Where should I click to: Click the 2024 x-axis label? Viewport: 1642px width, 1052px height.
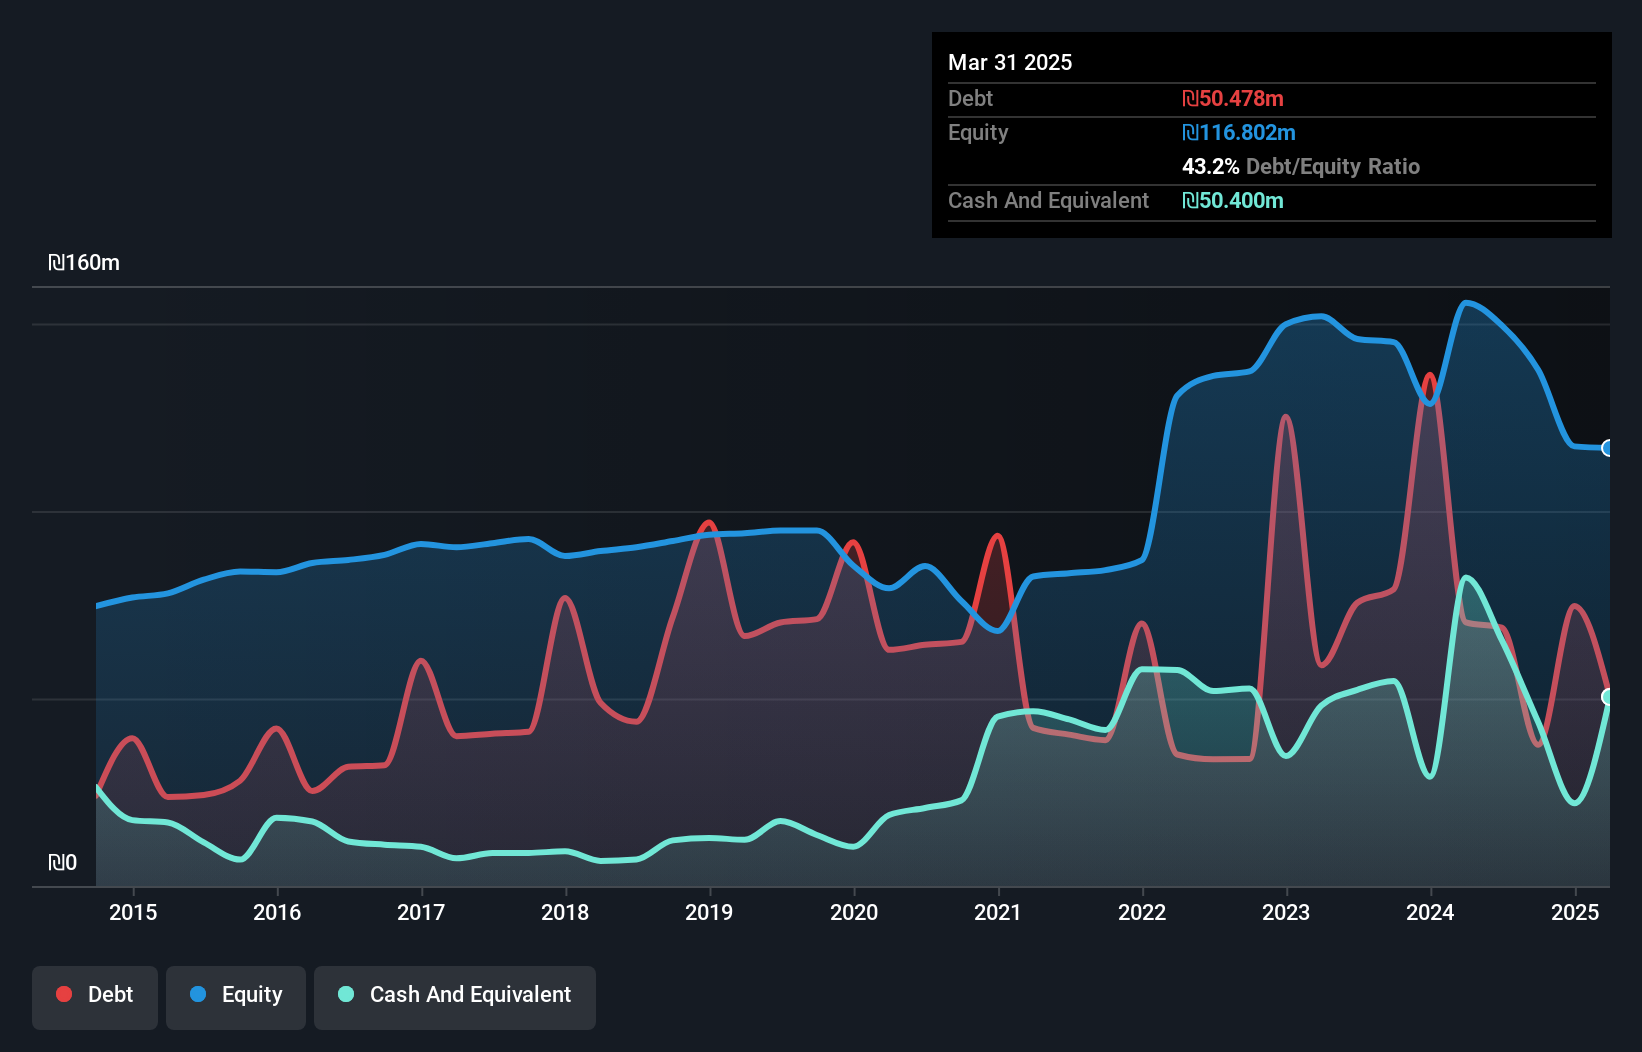pyautogui.click(x=1430, y=912)
